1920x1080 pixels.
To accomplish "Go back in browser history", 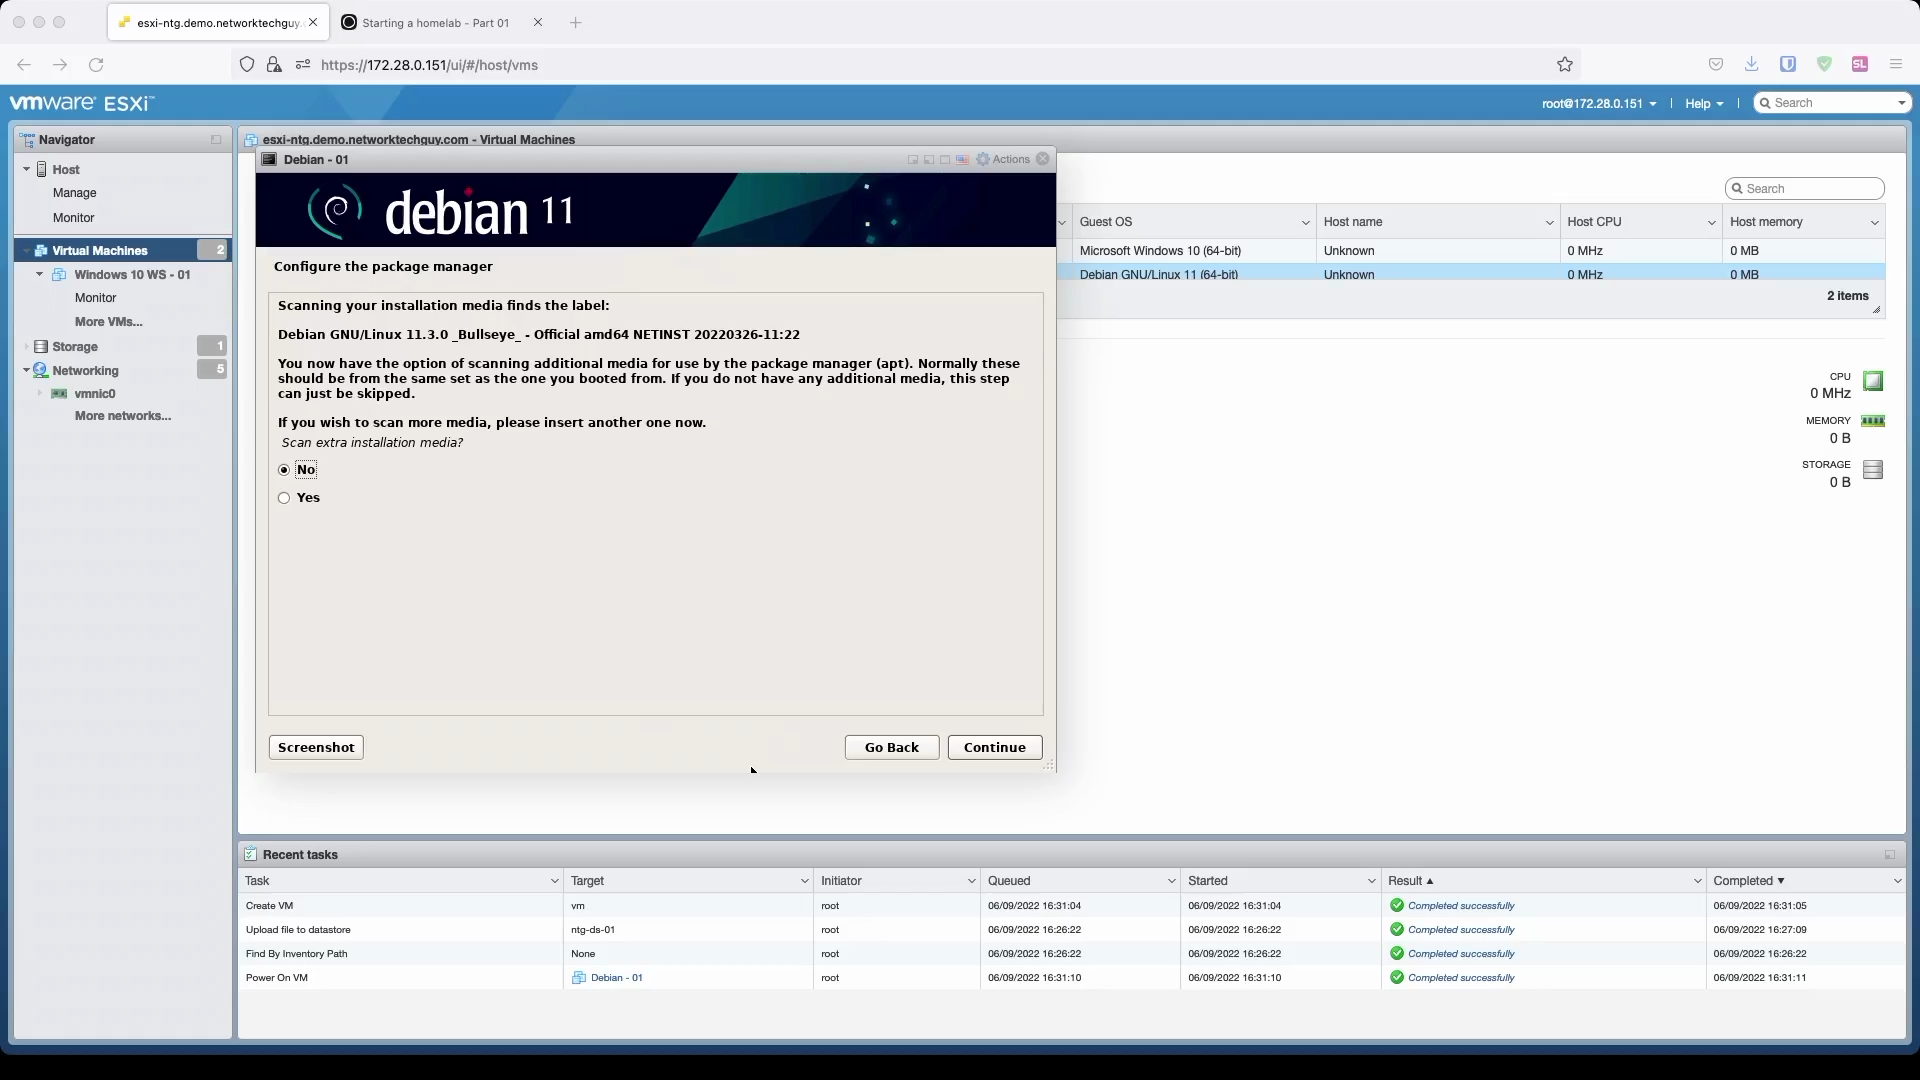I will click(24, 65).
